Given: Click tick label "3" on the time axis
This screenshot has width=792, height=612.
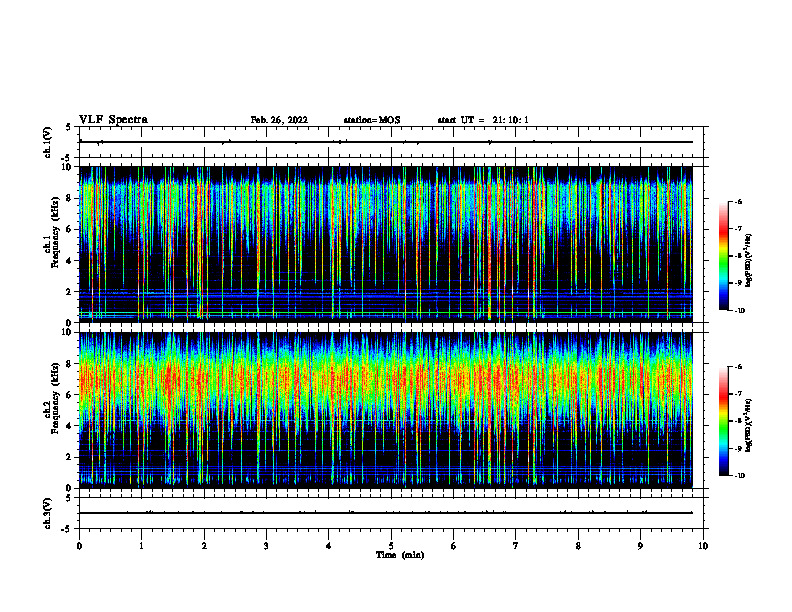Looking at the screenshot, I should [266, 546].
